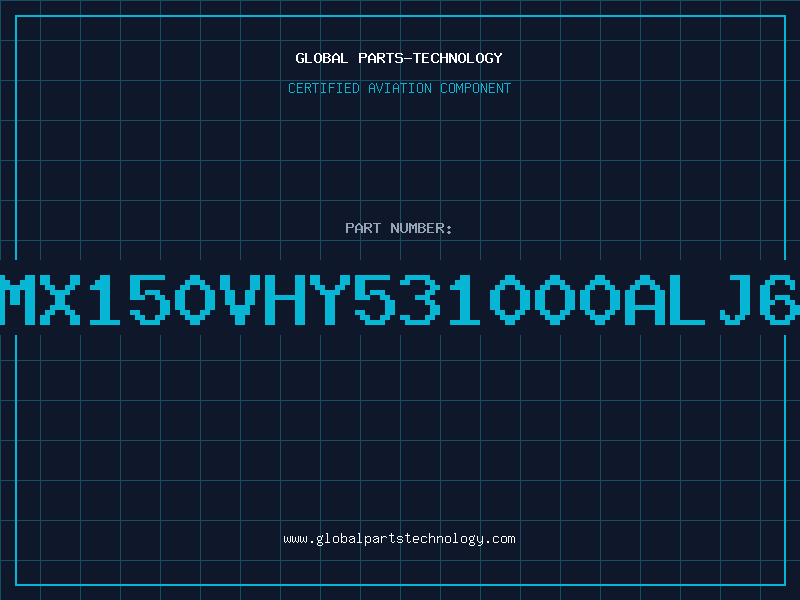
Task: Open the www.globalpartstechnology.com link
Action: 399,539
